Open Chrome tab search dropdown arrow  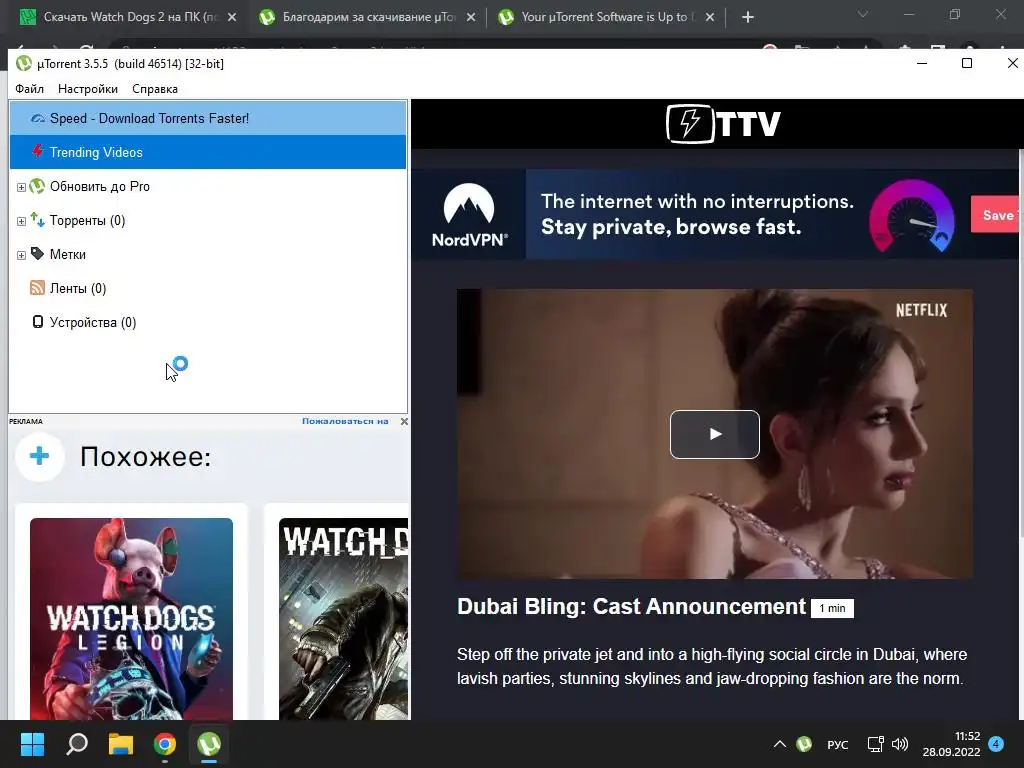click(x=863, y=14)
